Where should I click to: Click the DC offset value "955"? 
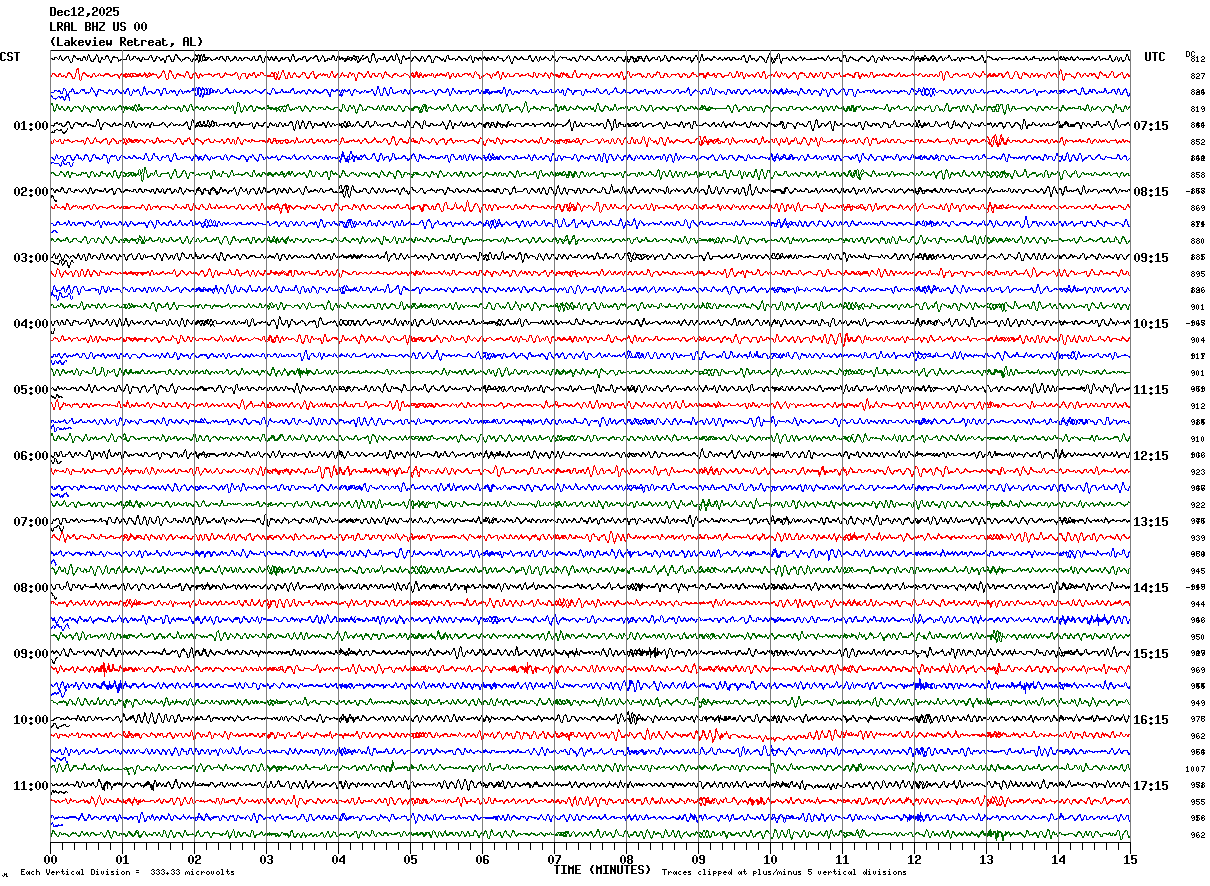click(1197, 802)
